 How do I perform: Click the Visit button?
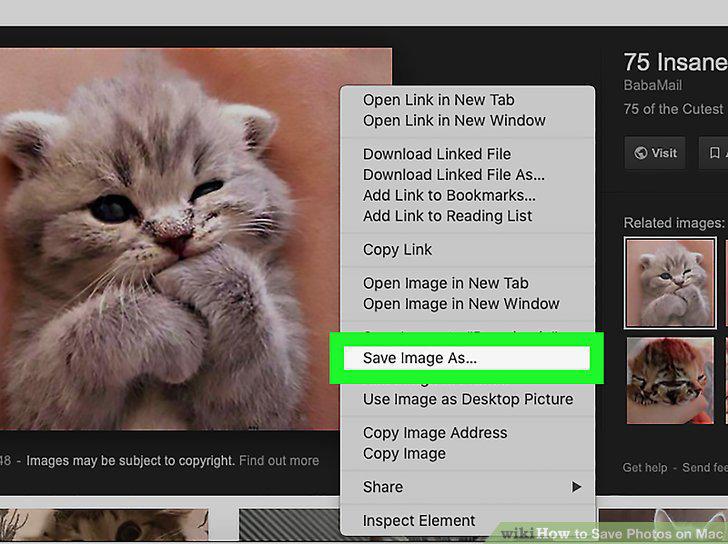pos(655,153)
